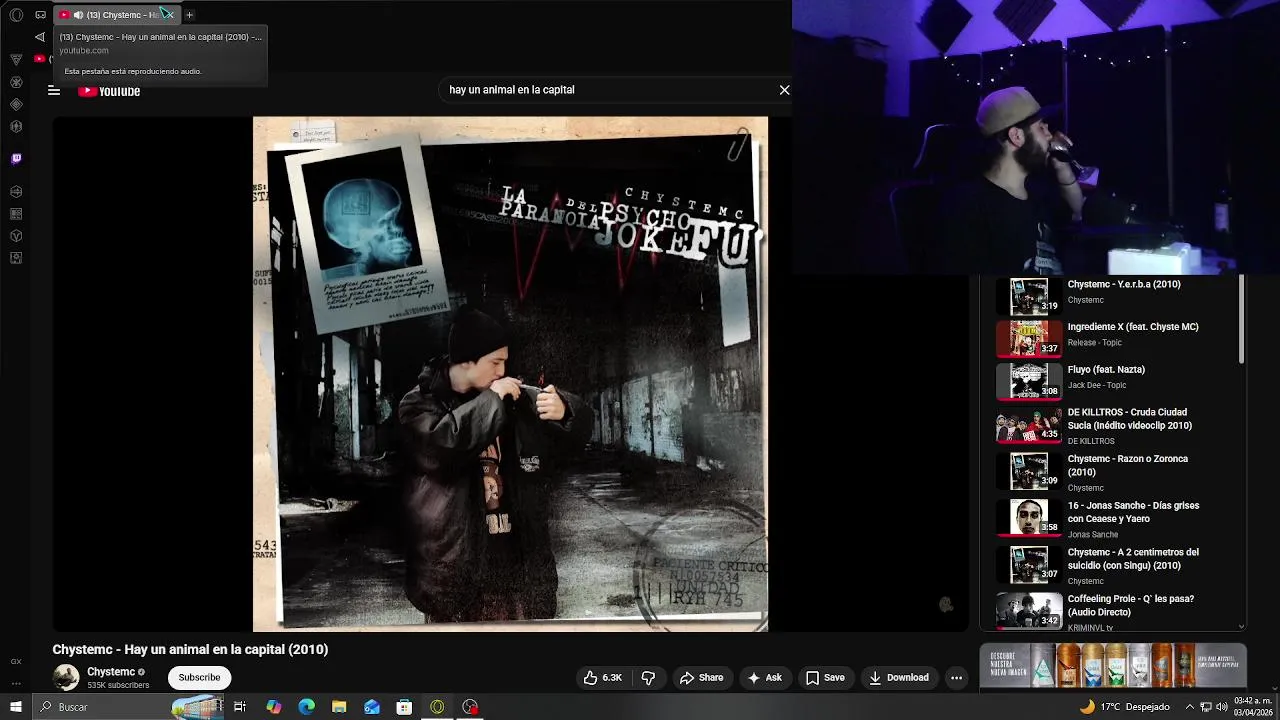The image size is (1280, 720).
Task: Open the Jonas Sanche thumbnail showing 3:58
Action: [x=1029, y=517]
